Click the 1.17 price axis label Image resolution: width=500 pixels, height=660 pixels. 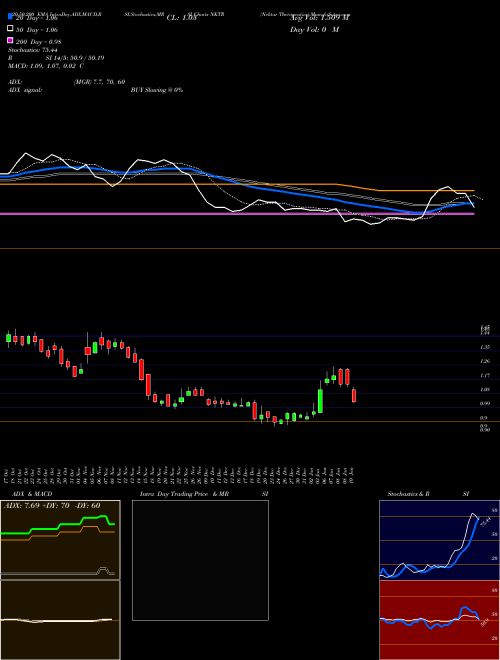pos(485,375)
